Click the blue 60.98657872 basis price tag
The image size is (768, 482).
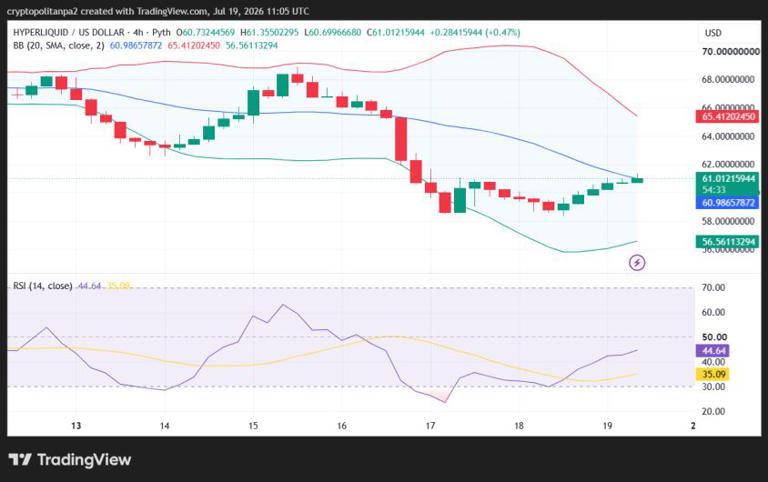coord(727,203)
